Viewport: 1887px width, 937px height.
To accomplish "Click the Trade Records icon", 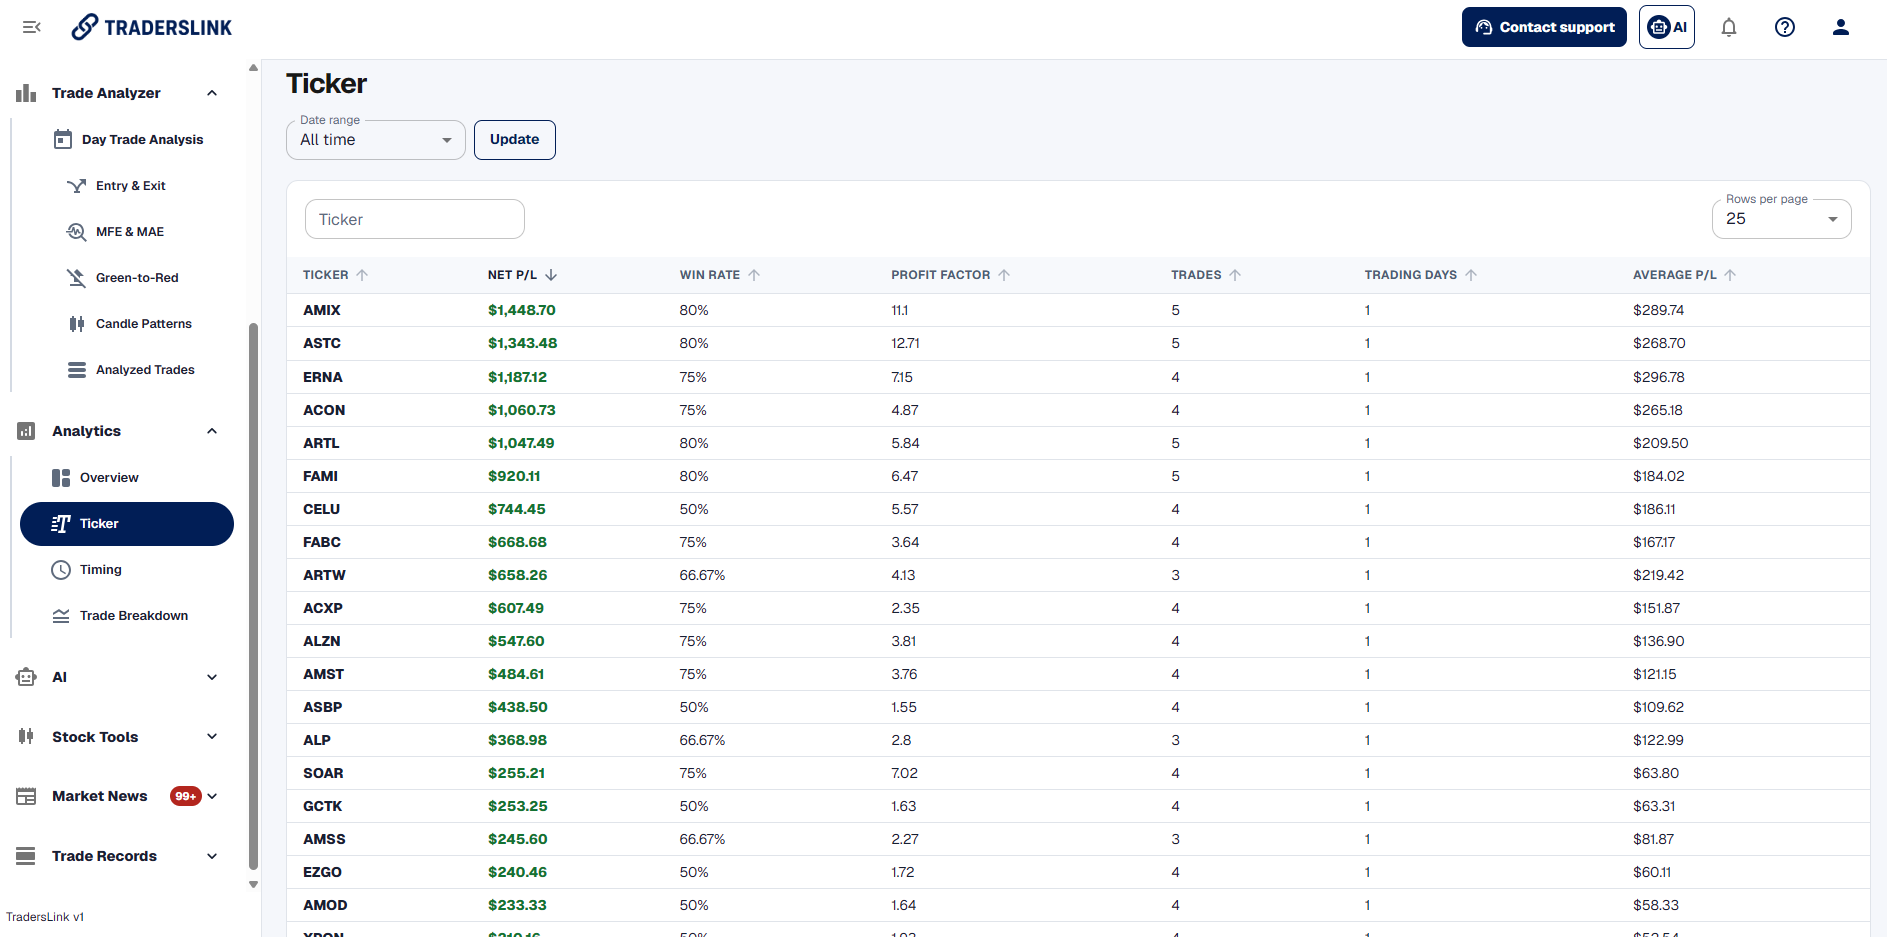I will pyautogui.click(x=26, y=856).
